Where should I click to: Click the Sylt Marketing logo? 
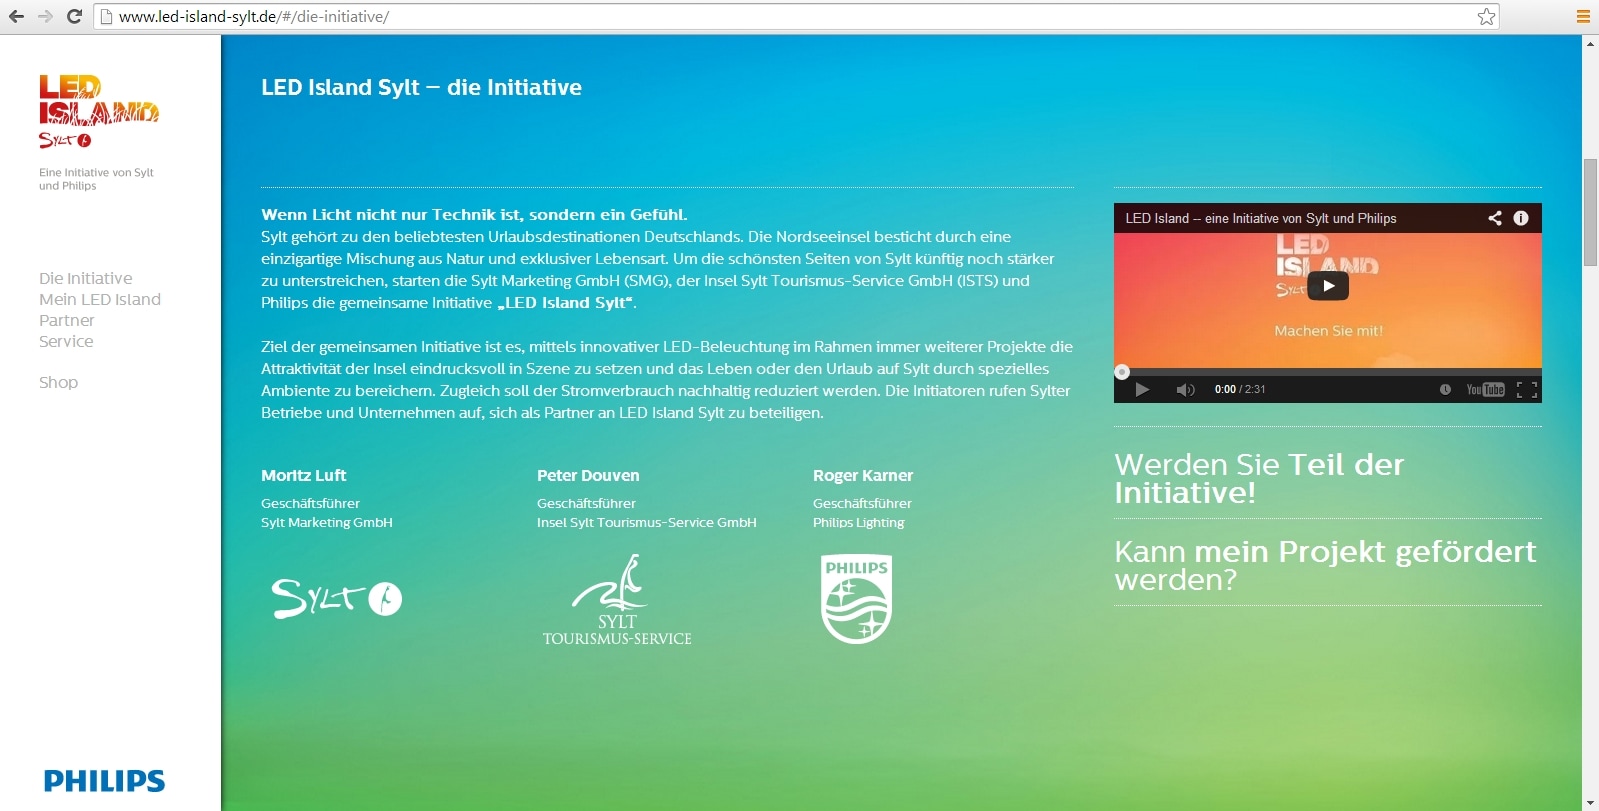(336, 598)
